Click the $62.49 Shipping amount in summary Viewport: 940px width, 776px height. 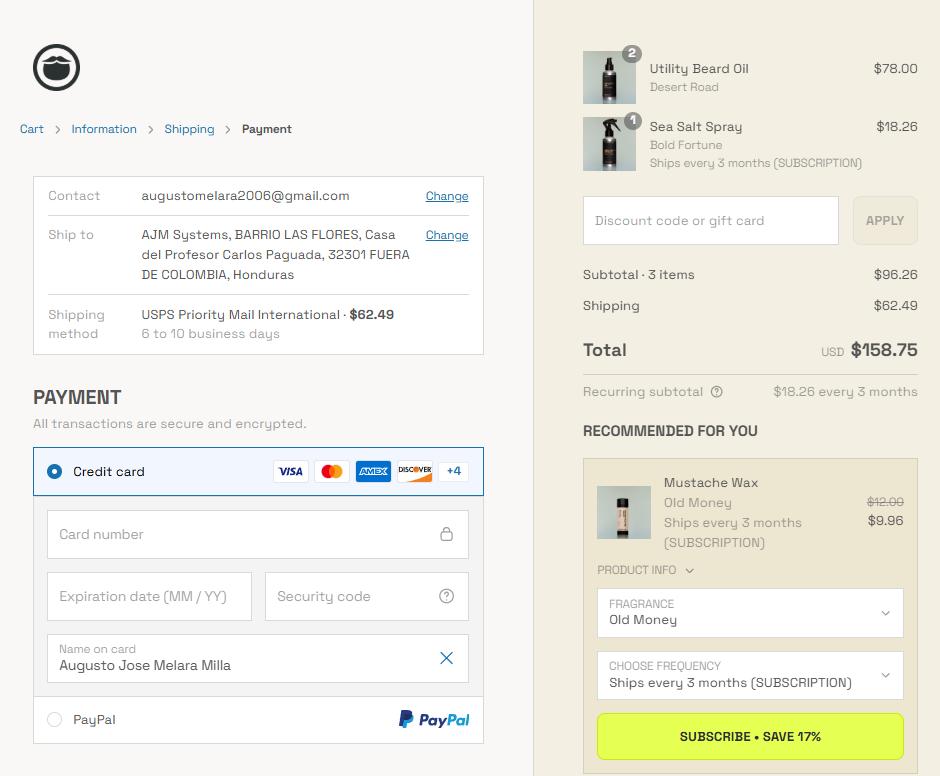[x=895, y=306]
